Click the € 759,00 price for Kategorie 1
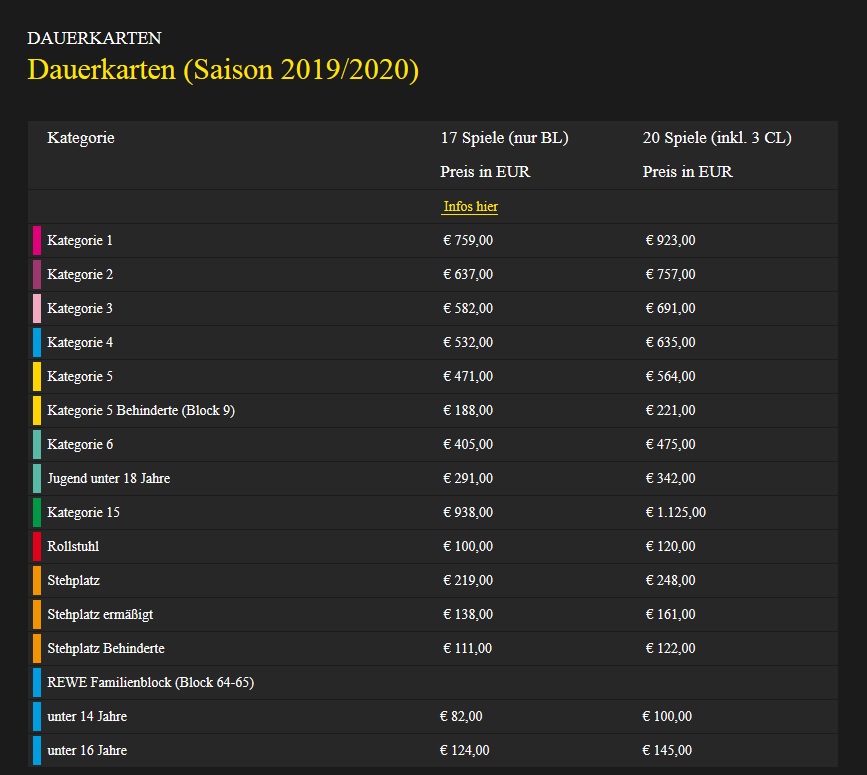The height and width of the screenshot is (775, 867). tap(468, 240)
